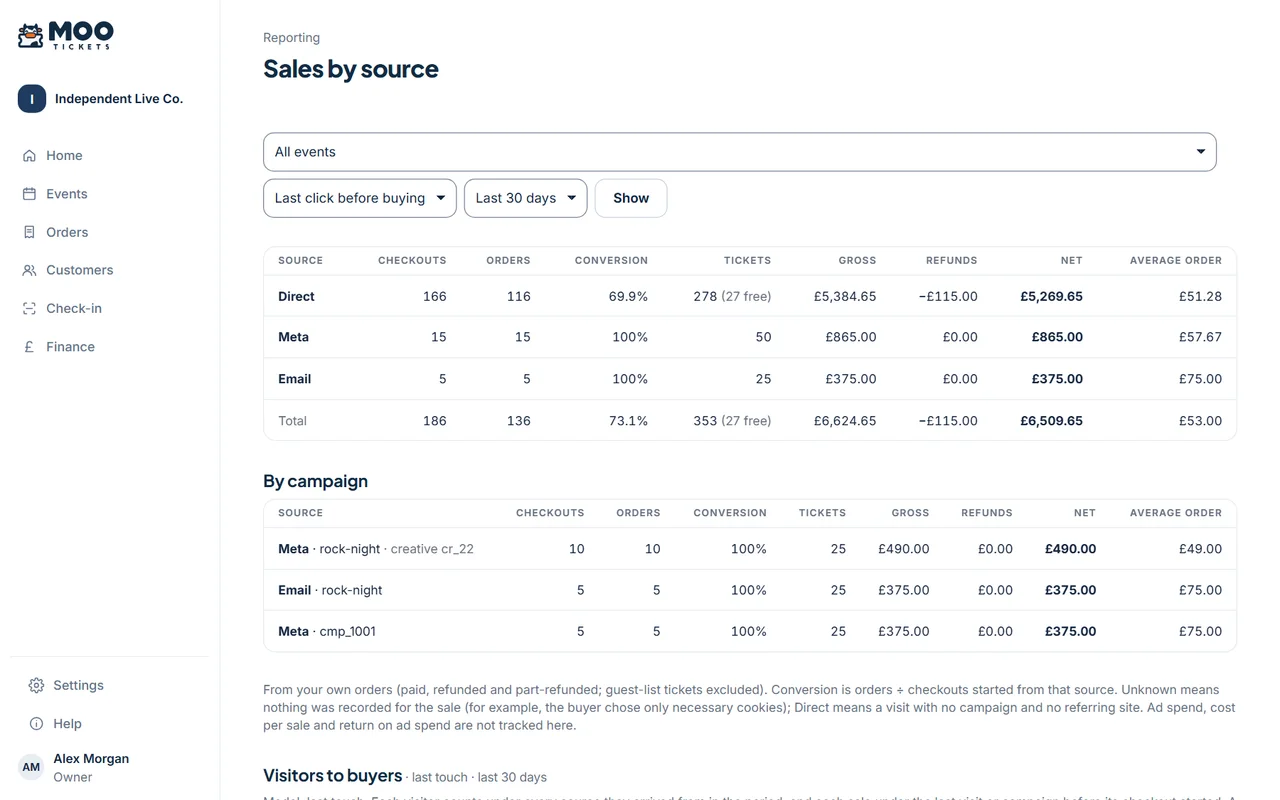The width and height of the screenshot is (1280, 800).
Task: Click the Independent Live Co. badge icon
Action: pos(32,99)
